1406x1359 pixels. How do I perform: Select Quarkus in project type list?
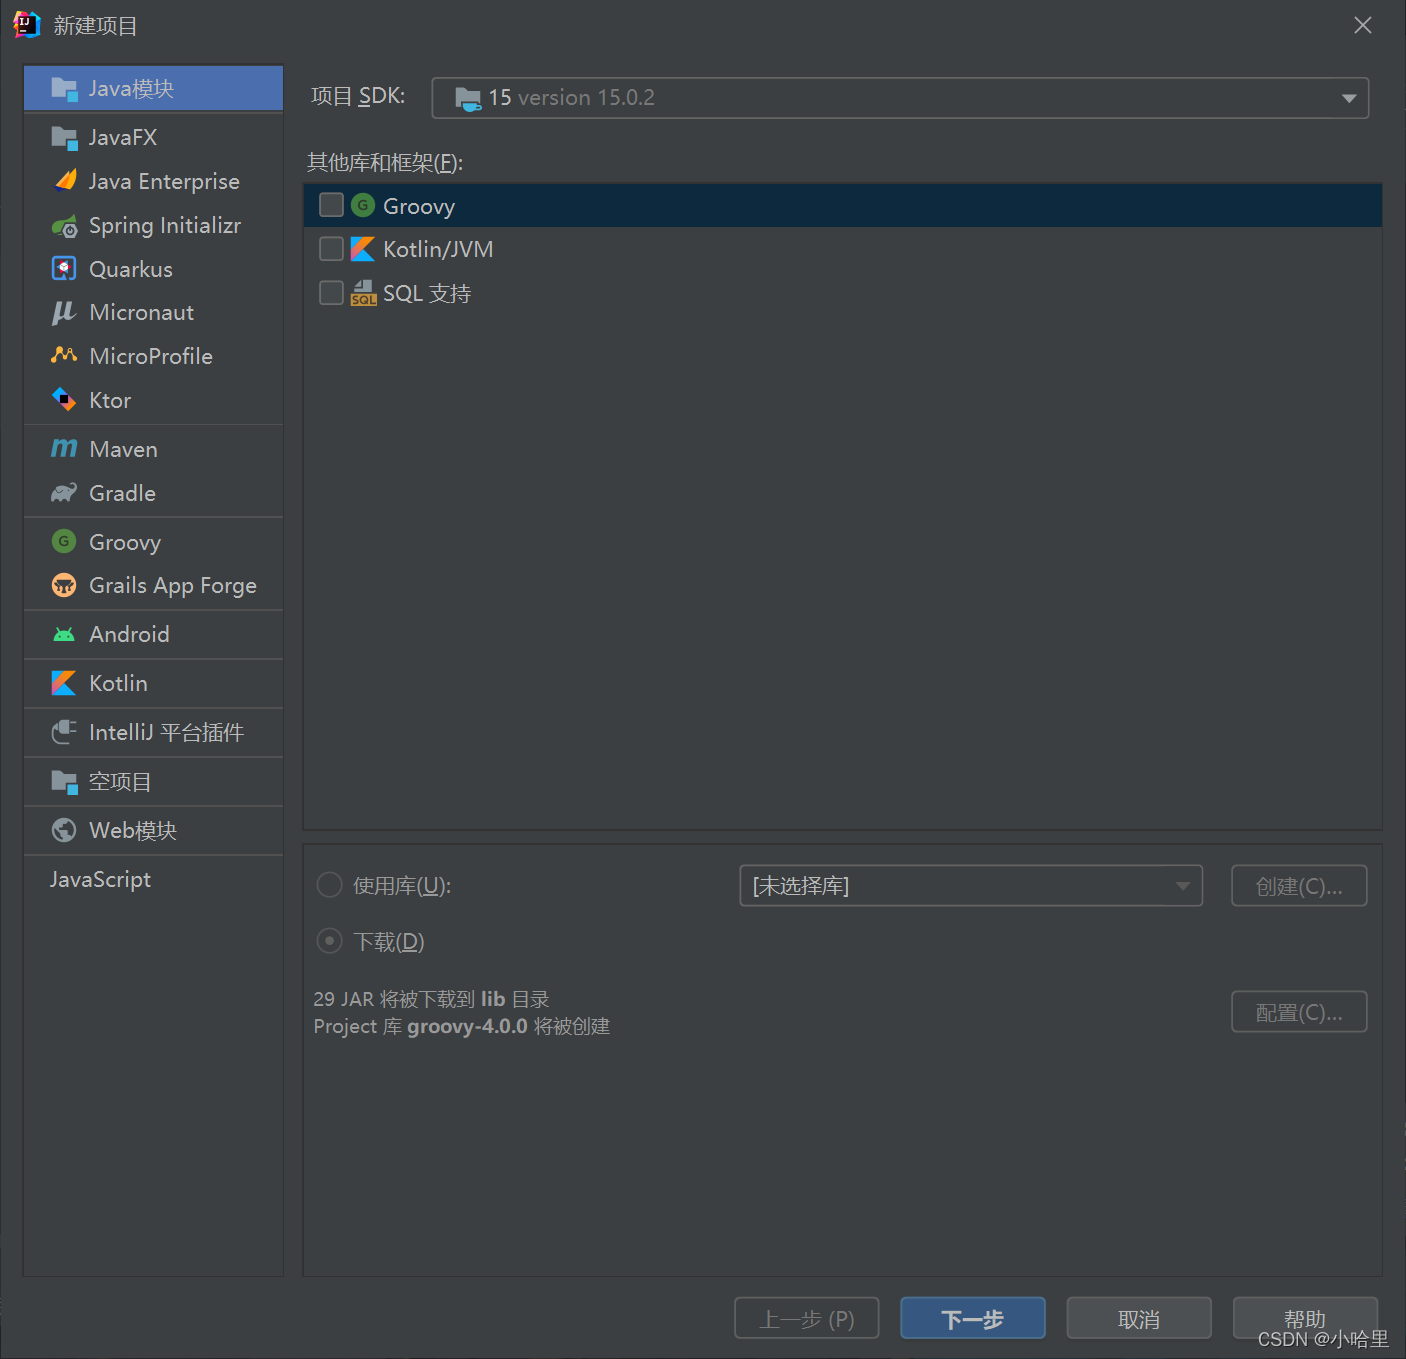pos(153,269)
